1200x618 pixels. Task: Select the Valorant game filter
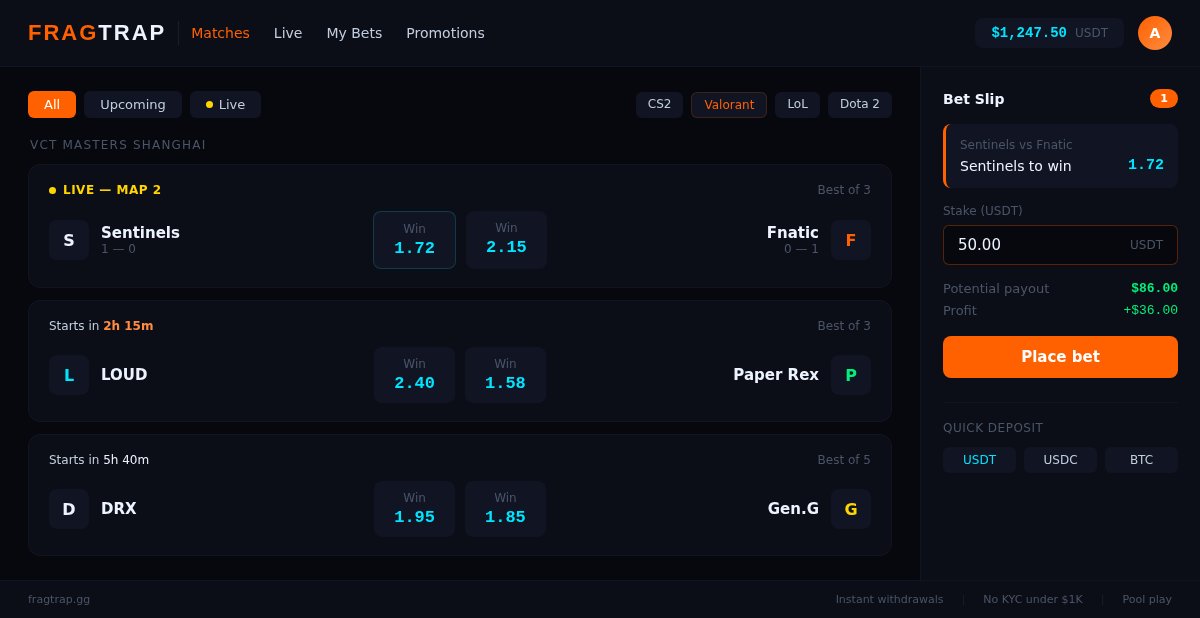click(x=729, y=104)
